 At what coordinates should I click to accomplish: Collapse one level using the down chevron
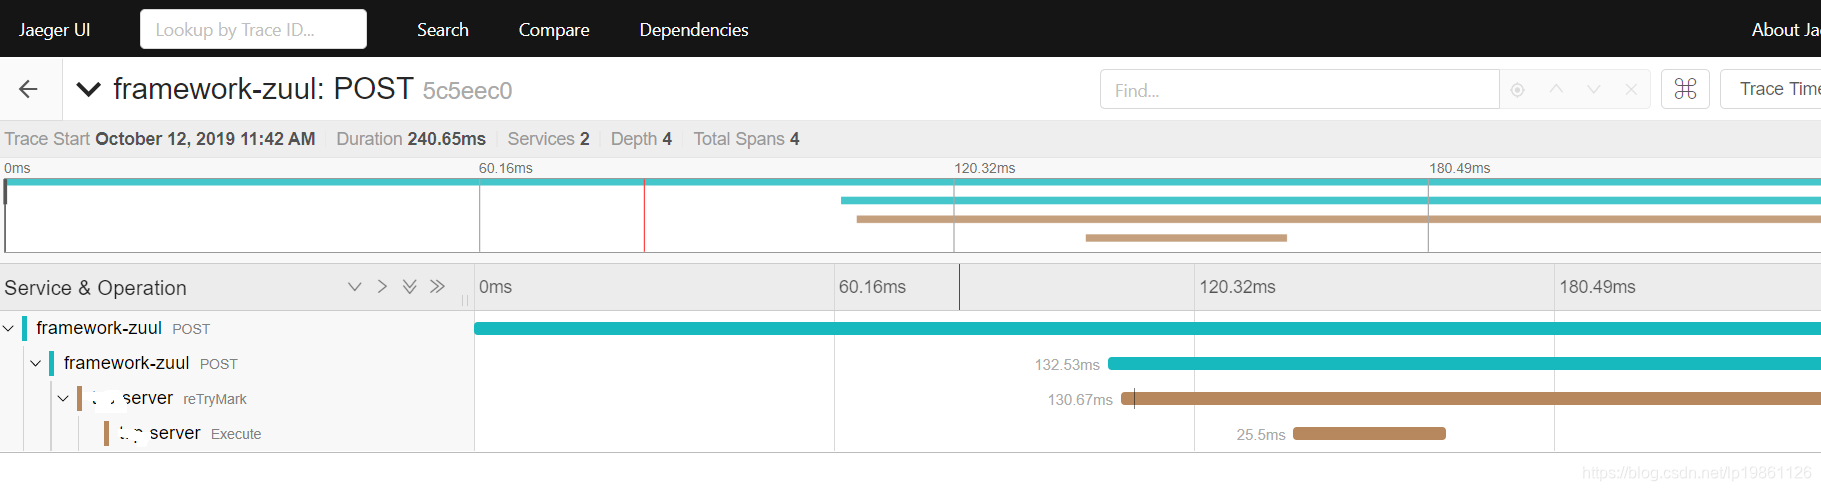point(354,287)
